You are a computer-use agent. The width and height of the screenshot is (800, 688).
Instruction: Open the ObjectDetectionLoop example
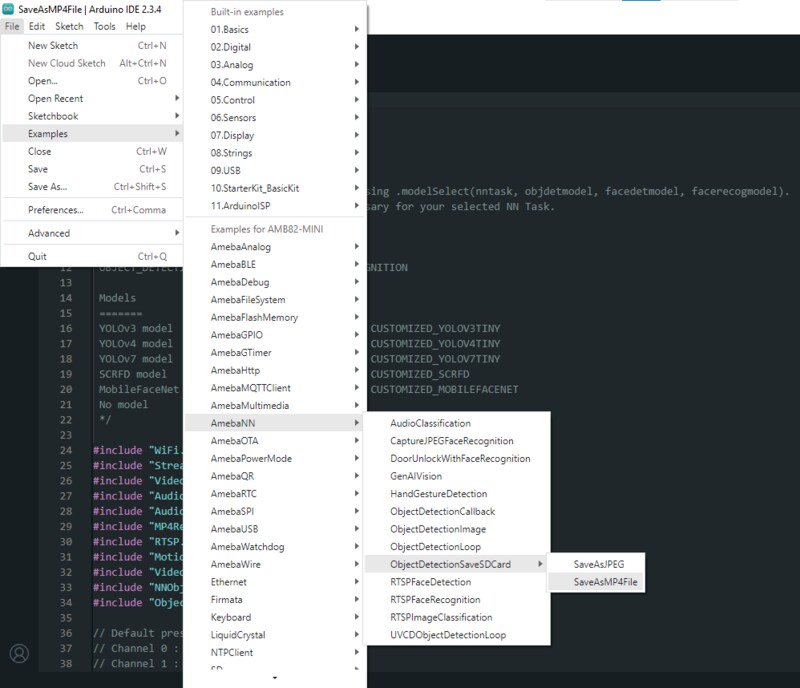pyautogui.click(x=457, y=547)
